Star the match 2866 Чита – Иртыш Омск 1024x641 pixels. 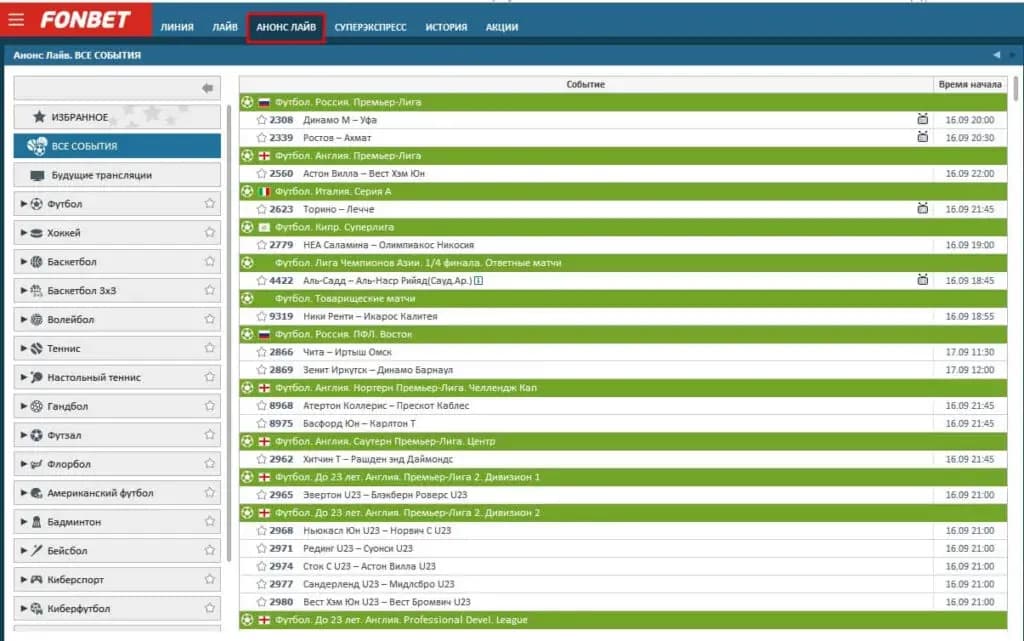[x=261, y=352]
